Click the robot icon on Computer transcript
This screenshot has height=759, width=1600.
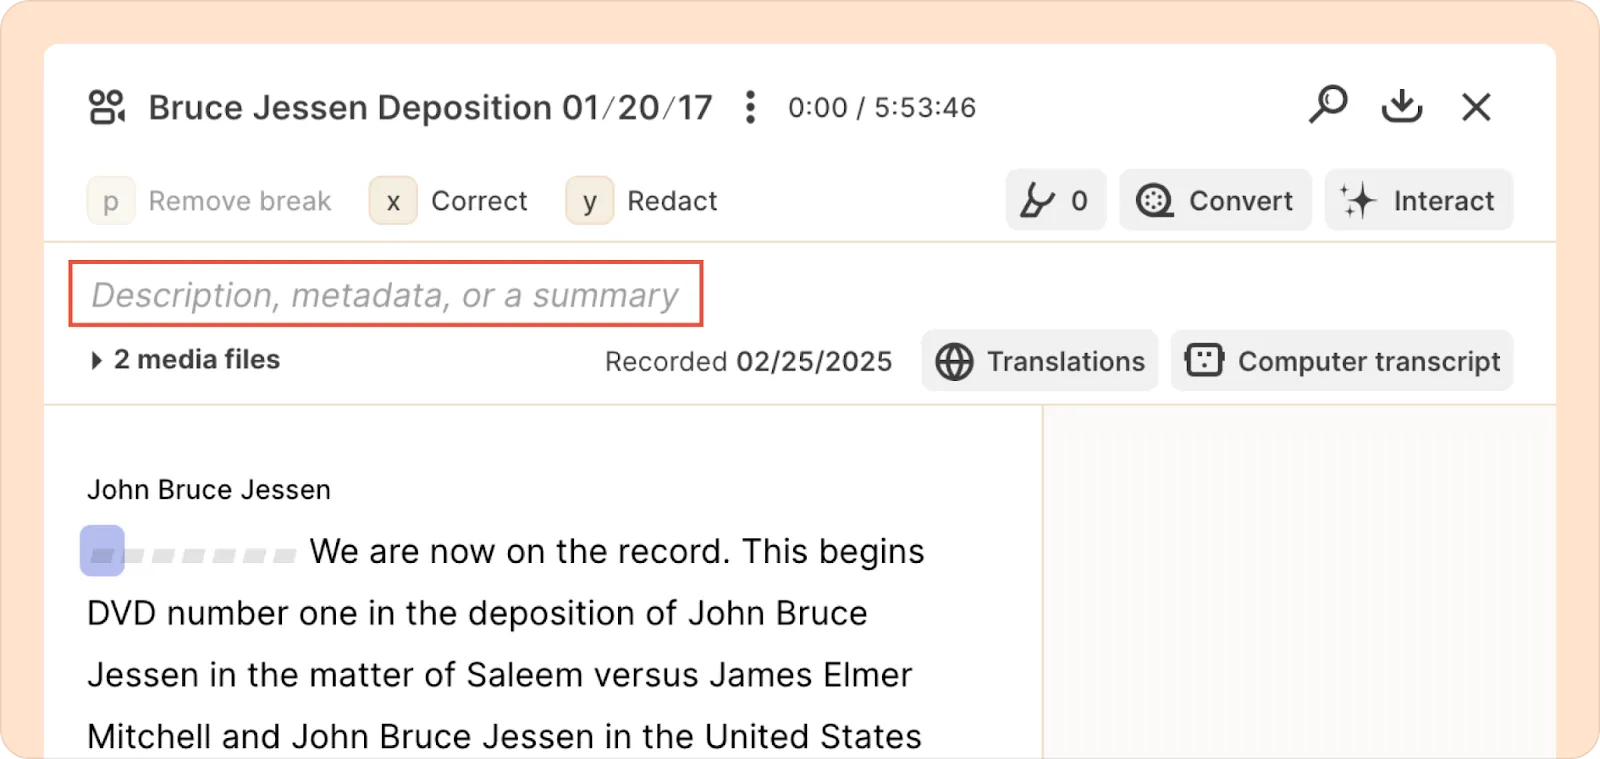point(1204,360)
